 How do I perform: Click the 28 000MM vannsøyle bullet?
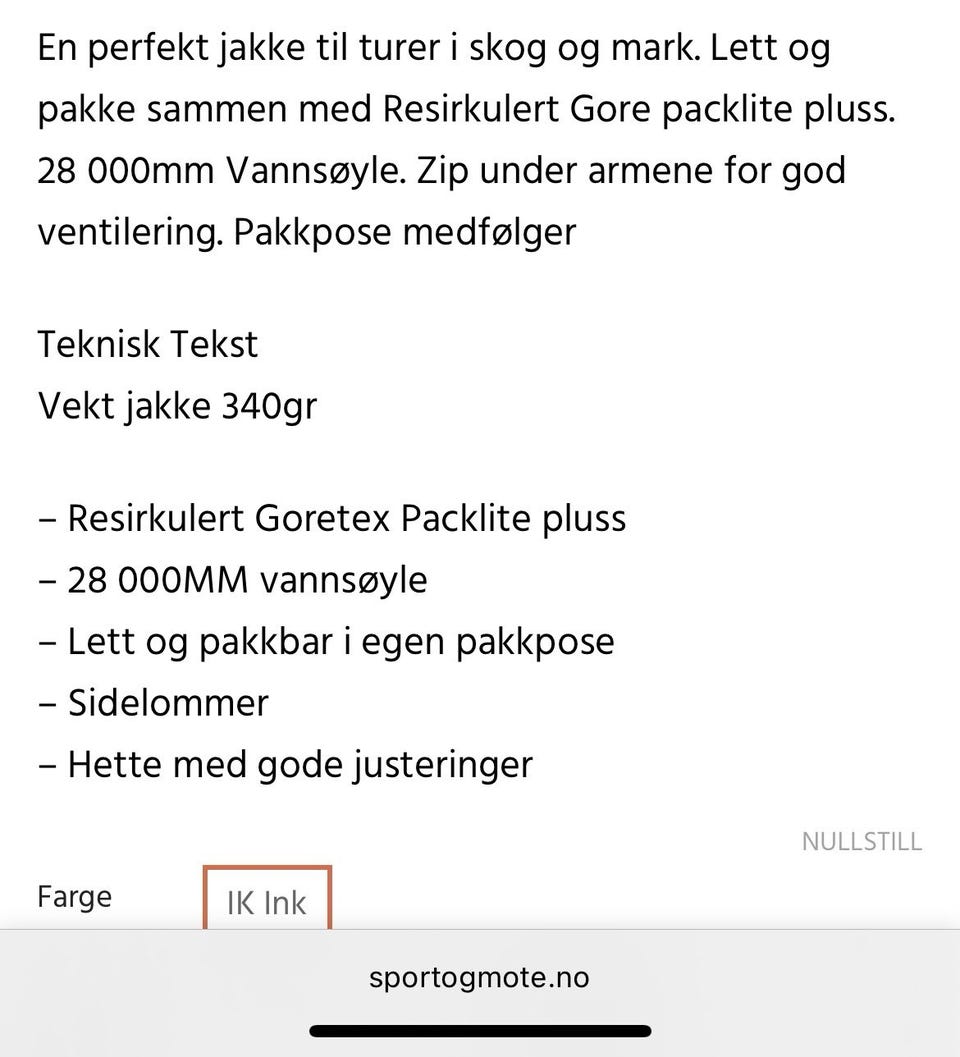[x=246, y=580]
